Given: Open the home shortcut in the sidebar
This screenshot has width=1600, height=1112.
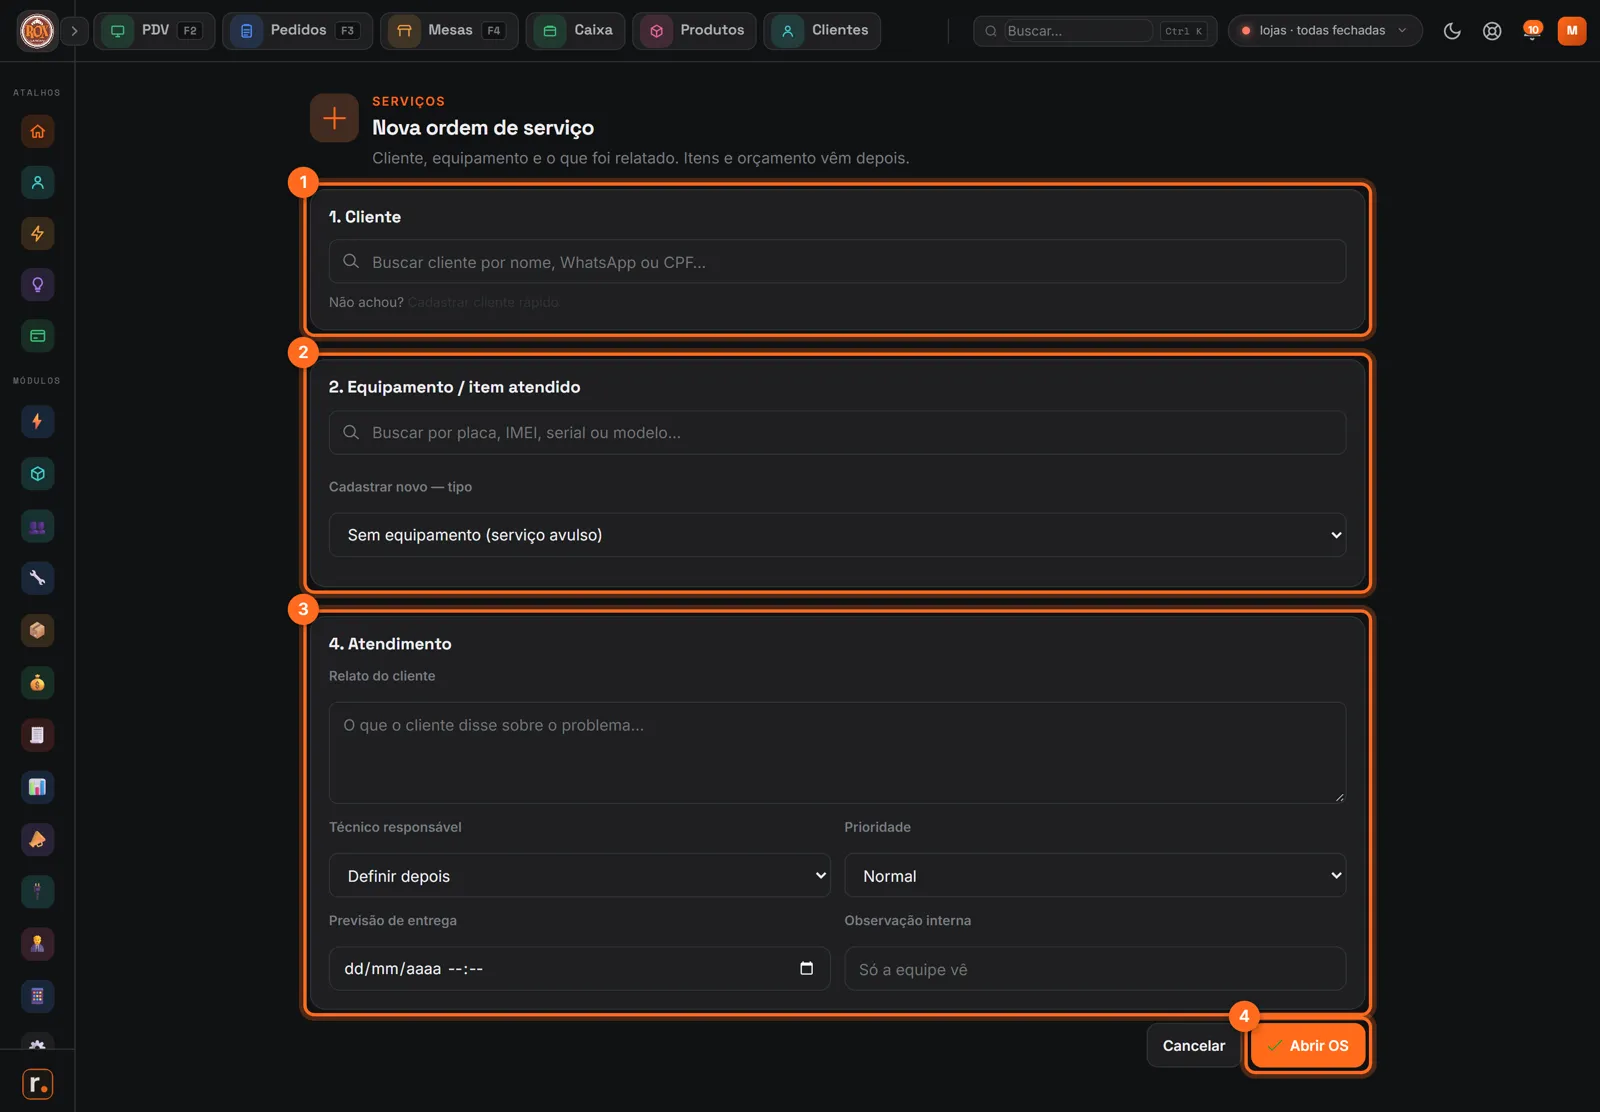Looking at the screenshot, I should click(x=38, y=131).
